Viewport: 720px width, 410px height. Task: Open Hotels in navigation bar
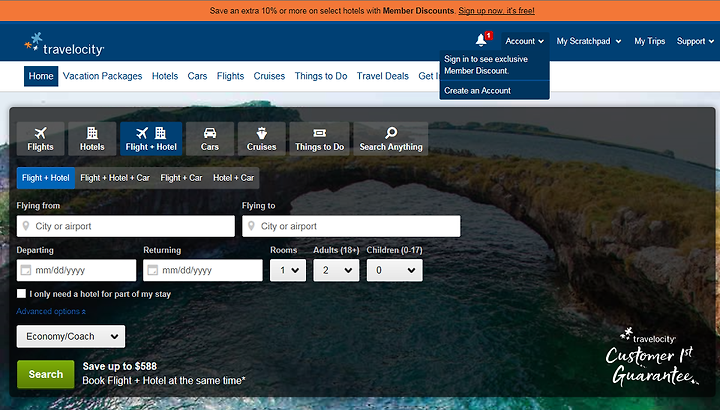coord(165,76)
